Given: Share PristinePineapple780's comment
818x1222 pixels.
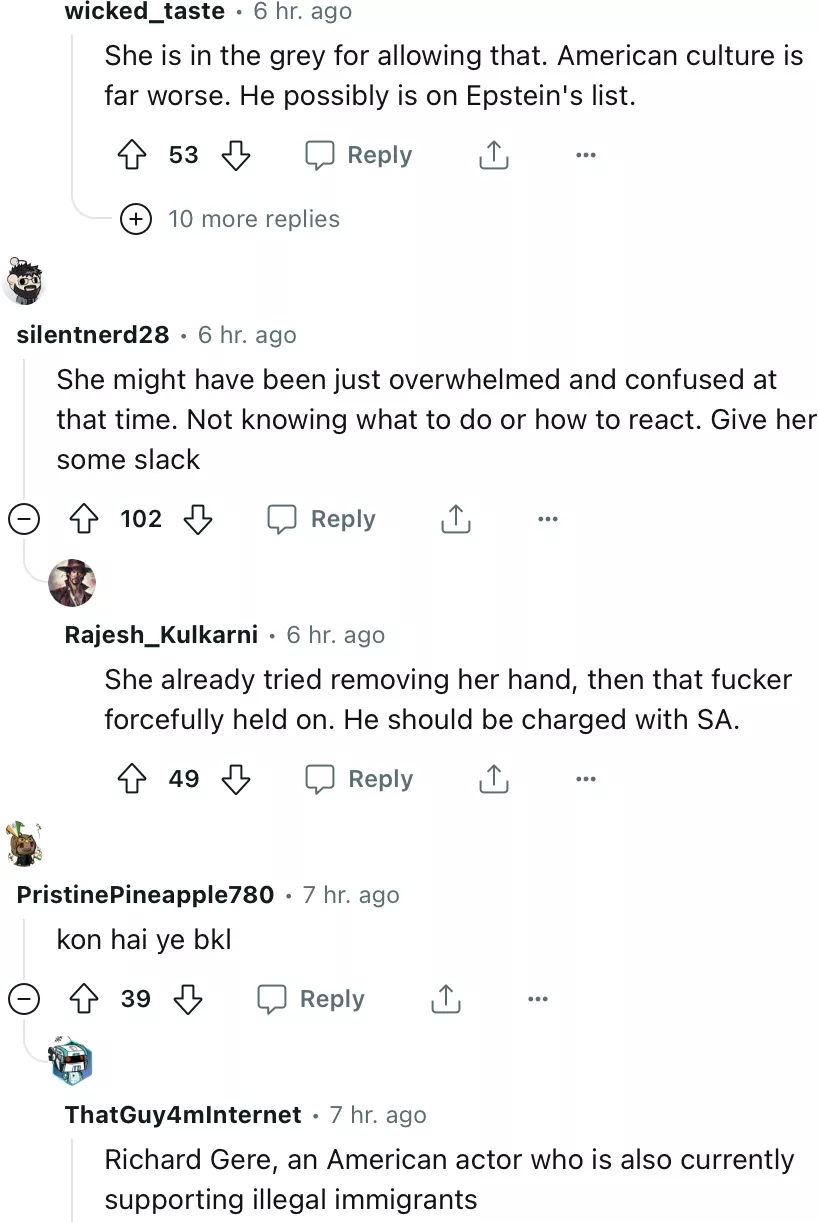Looking at the screenshot, I should pyautogui.click(x=445, y=999).
